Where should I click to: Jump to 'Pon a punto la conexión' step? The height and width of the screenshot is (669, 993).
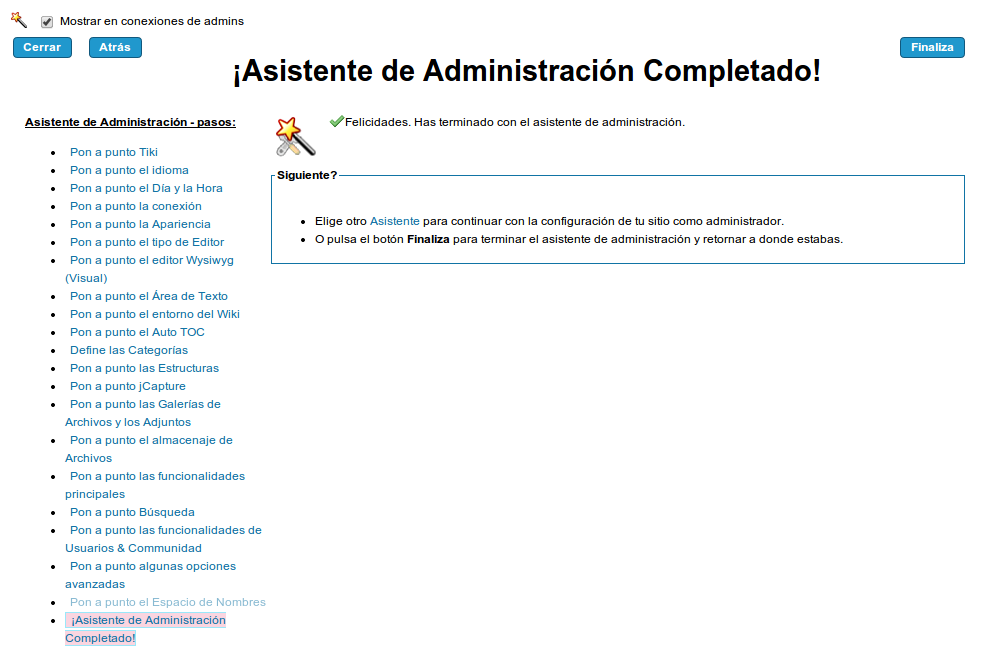(x=135, y=206)
